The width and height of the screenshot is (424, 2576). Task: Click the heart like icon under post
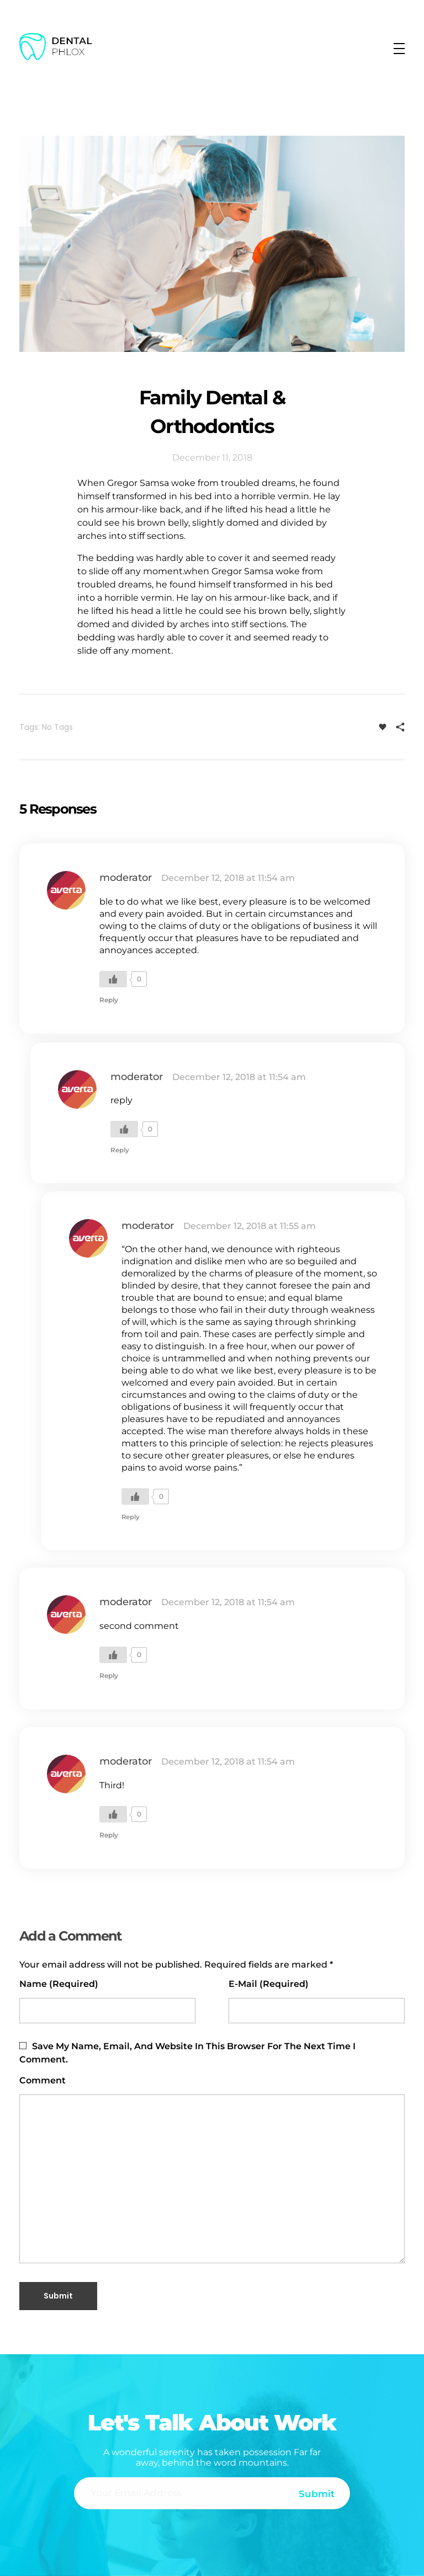[x=382, y=727]
